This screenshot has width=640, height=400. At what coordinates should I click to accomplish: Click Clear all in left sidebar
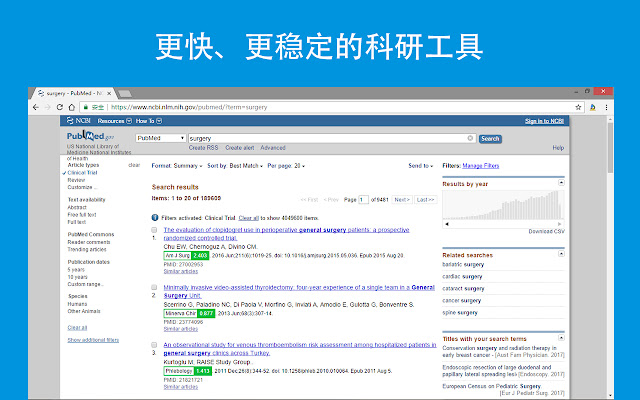[x=77, y=327]
